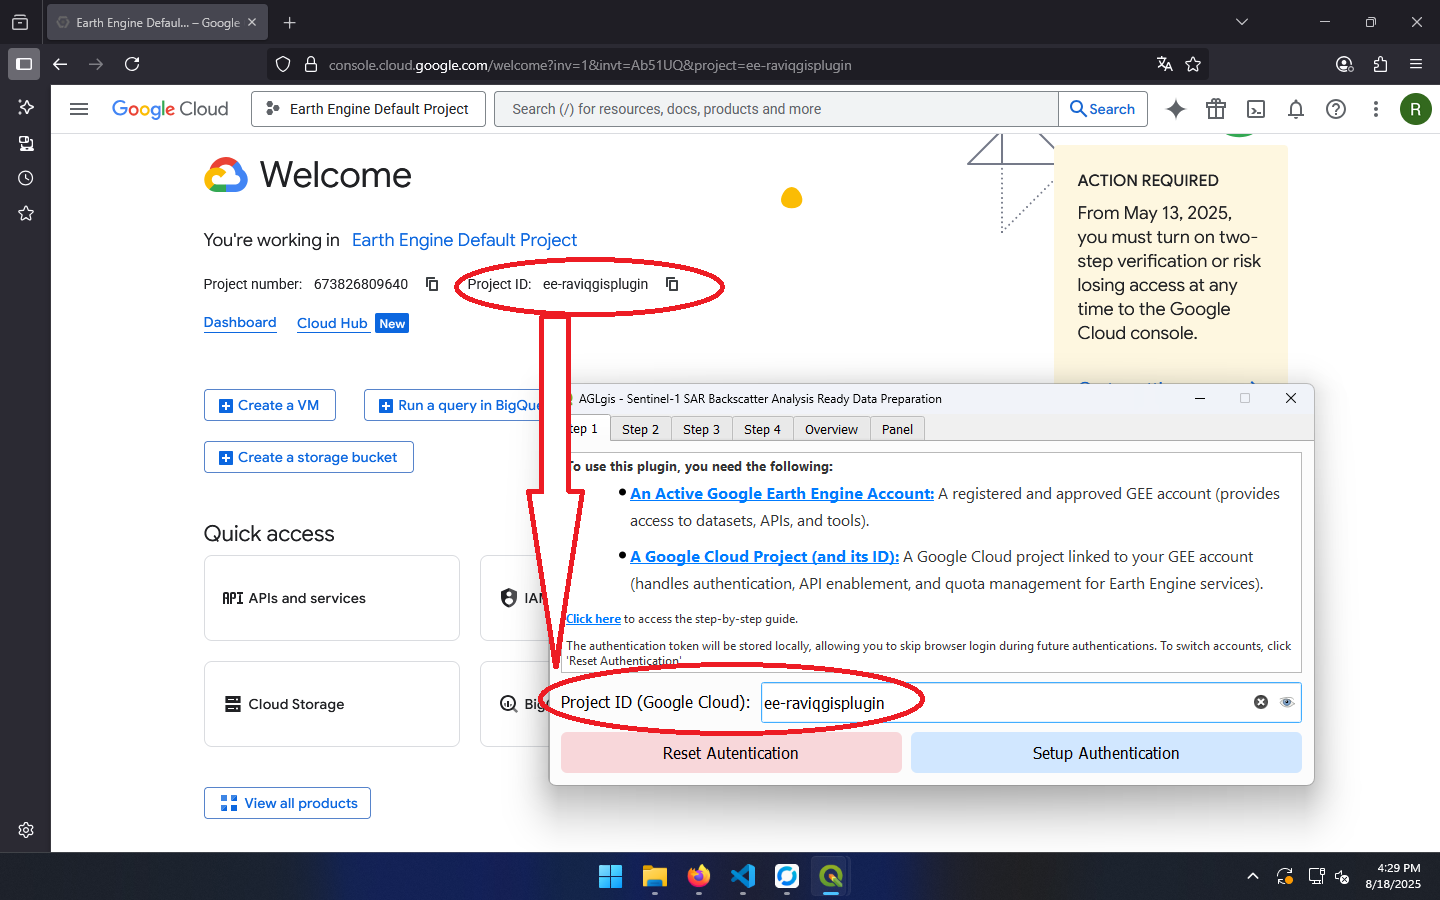Open the Dashboard link

point(240,322)
